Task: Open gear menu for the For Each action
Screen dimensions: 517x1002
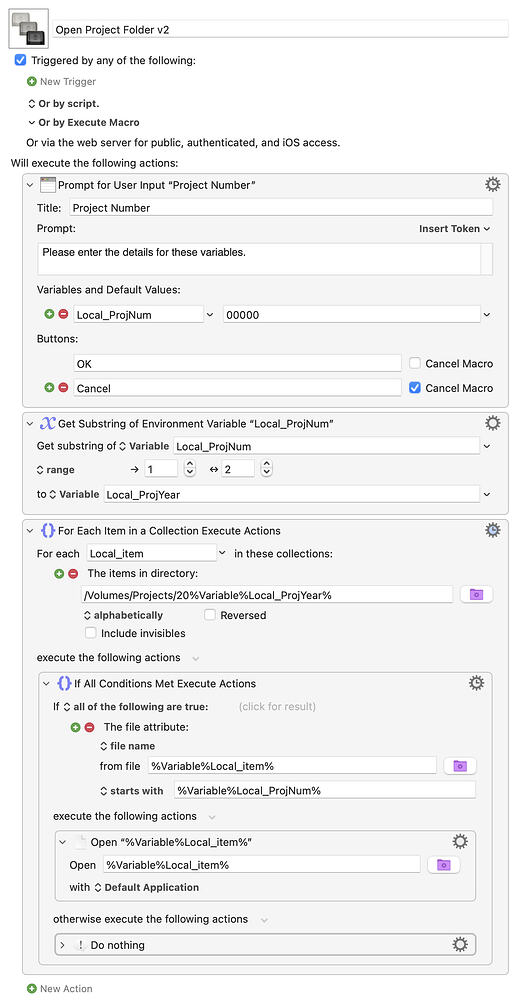Action: pyautogui.click(x=492, y=530)
